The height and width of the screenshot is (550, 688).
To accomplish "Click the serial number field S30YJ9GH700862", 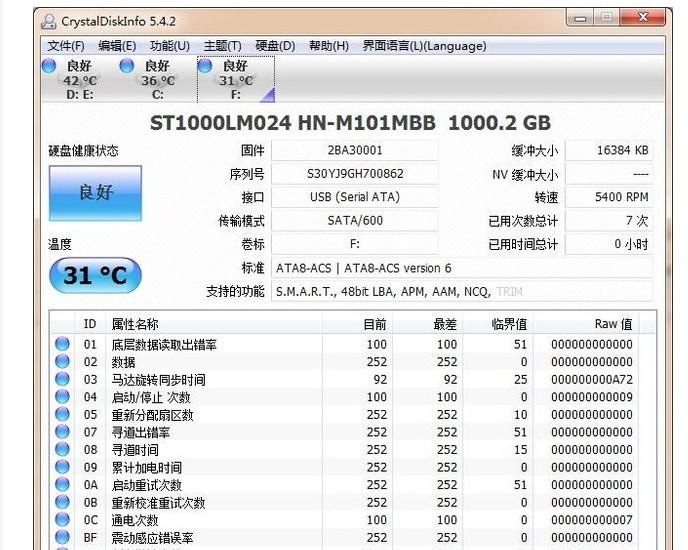I will (x=355, y=174).
